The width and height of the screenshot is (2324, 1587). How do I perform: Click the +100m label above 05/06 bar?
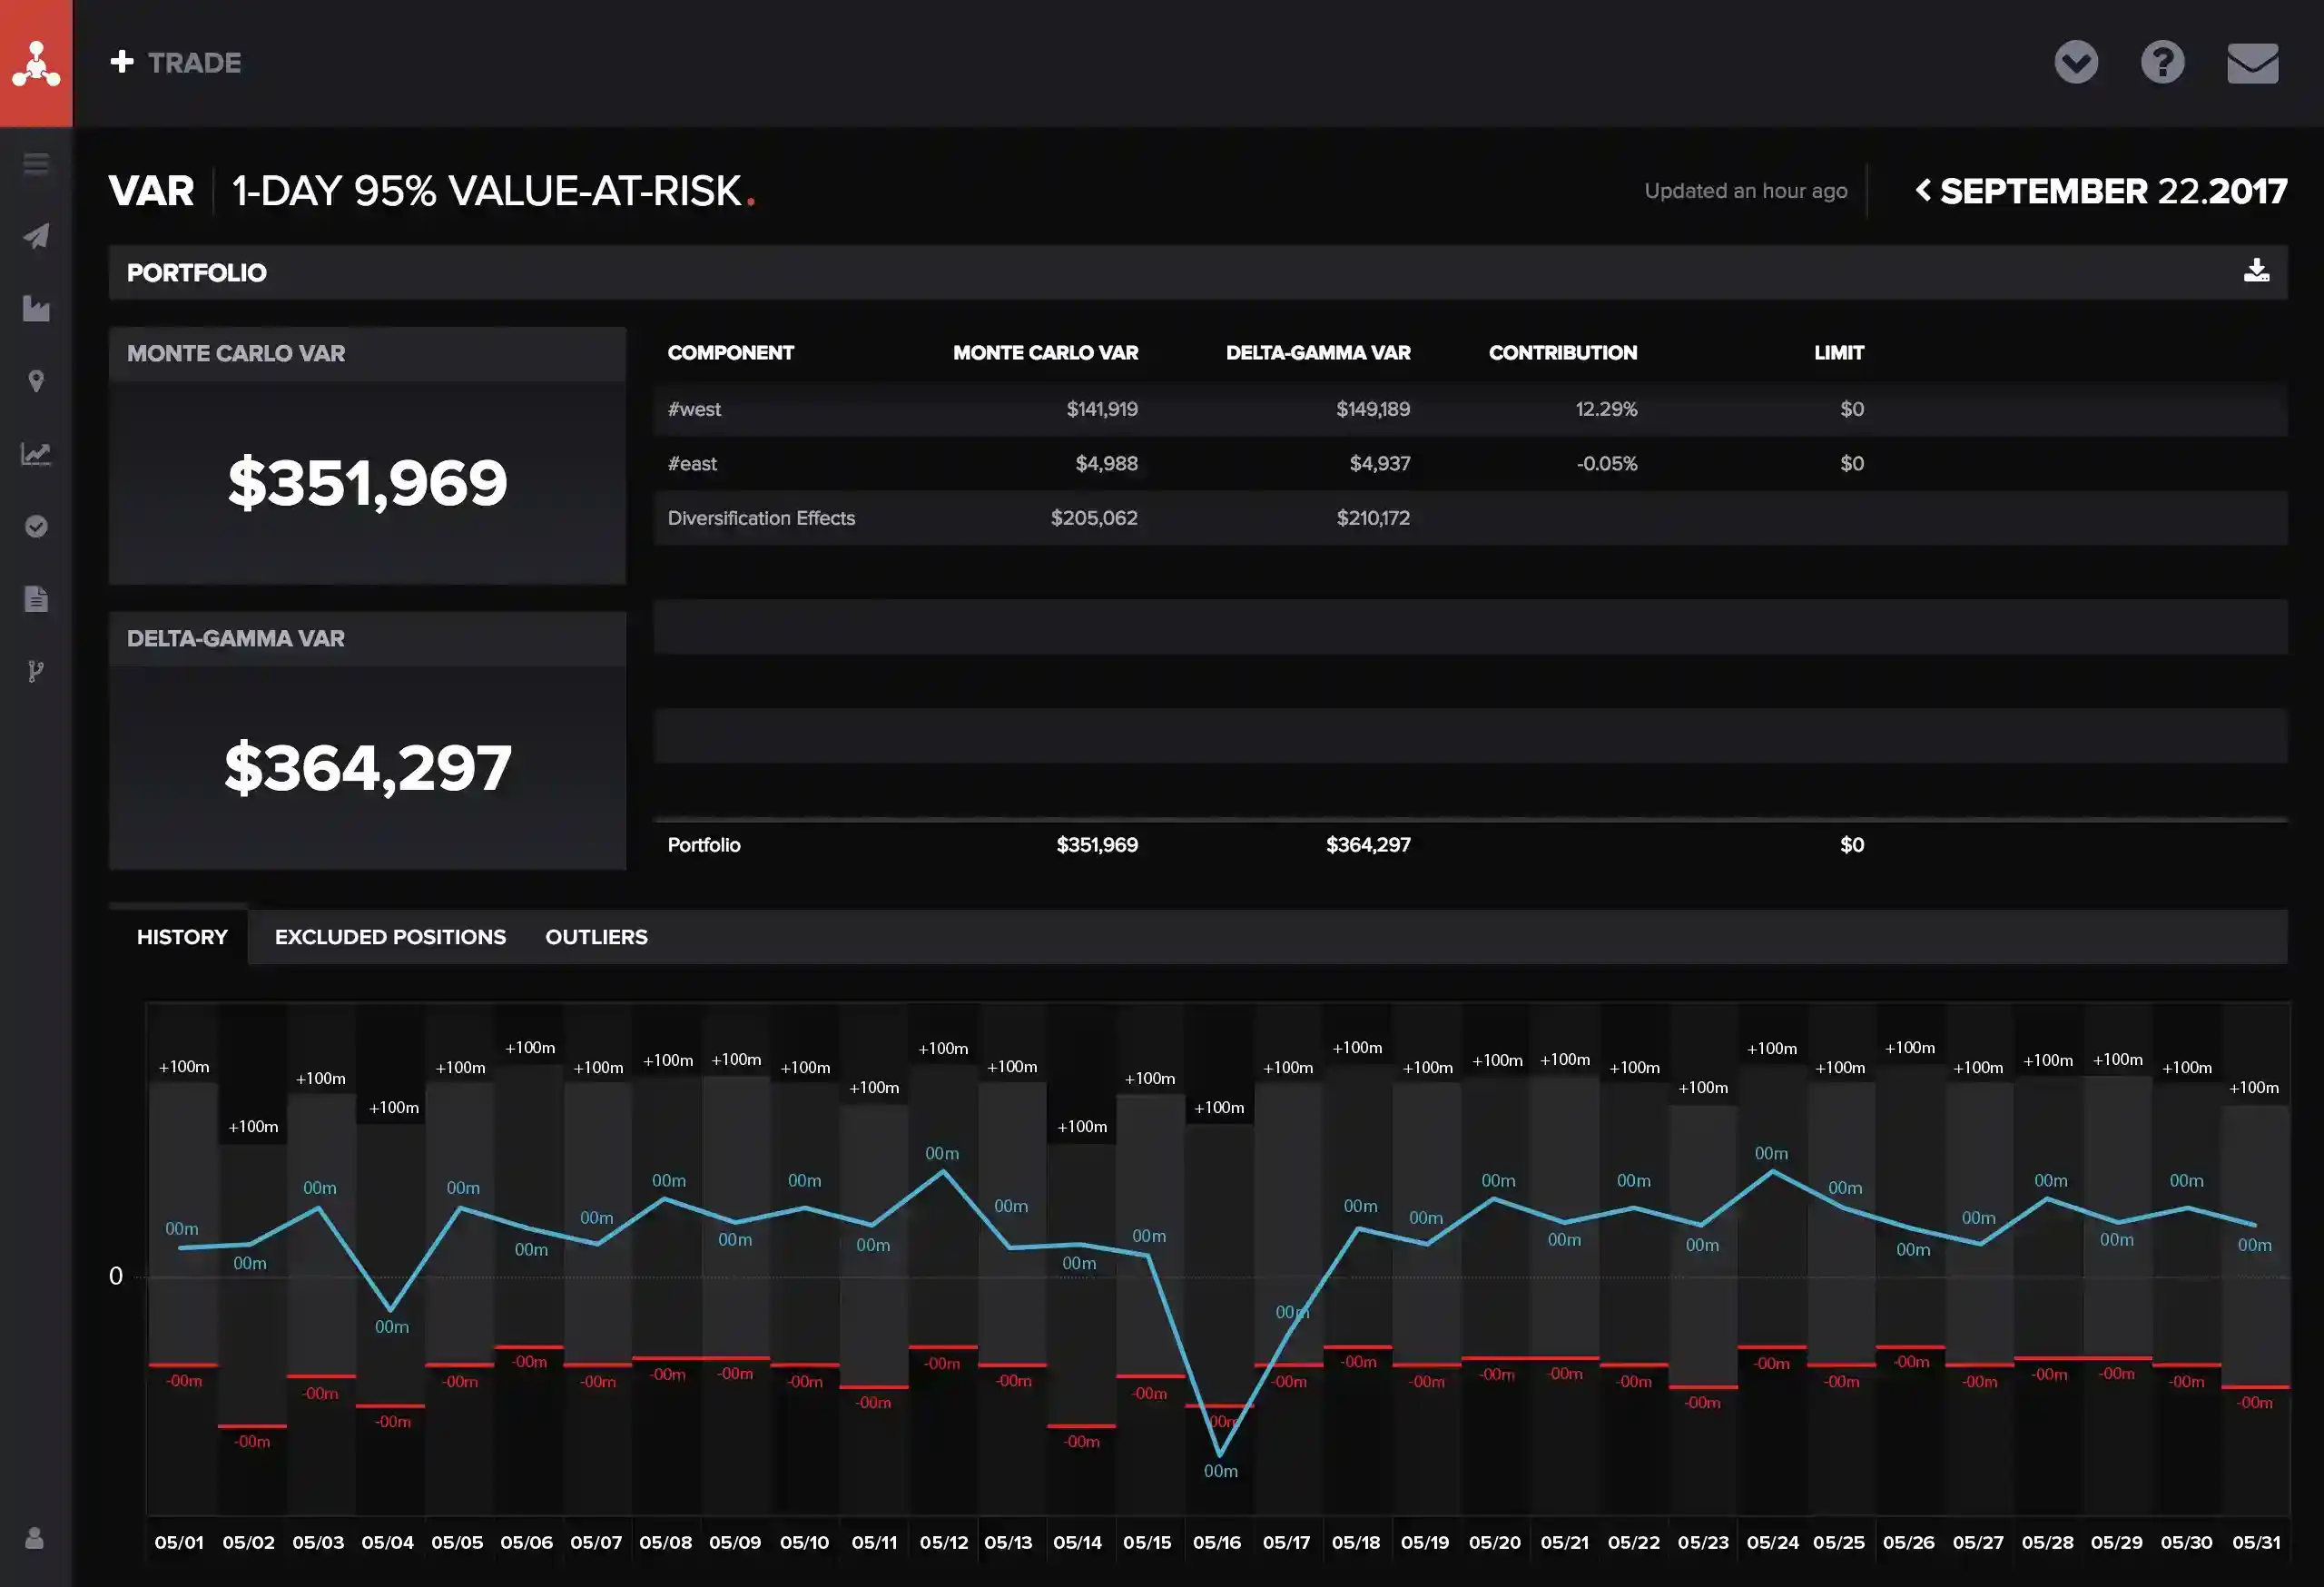coord(529,1047)
